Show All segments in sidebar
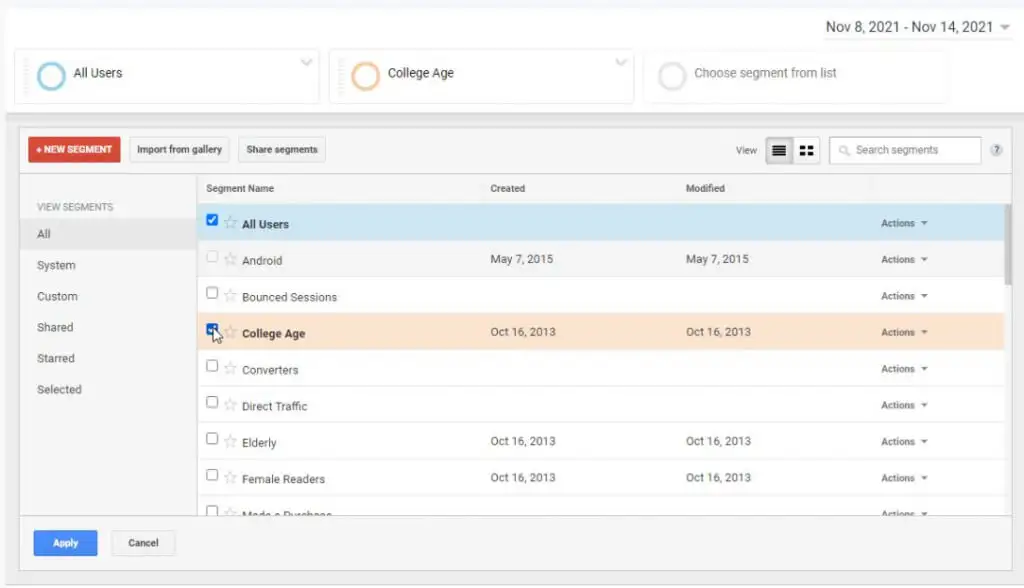Image resolution: width=1024 pixels, height=588 pixels. tap(108, 234)
